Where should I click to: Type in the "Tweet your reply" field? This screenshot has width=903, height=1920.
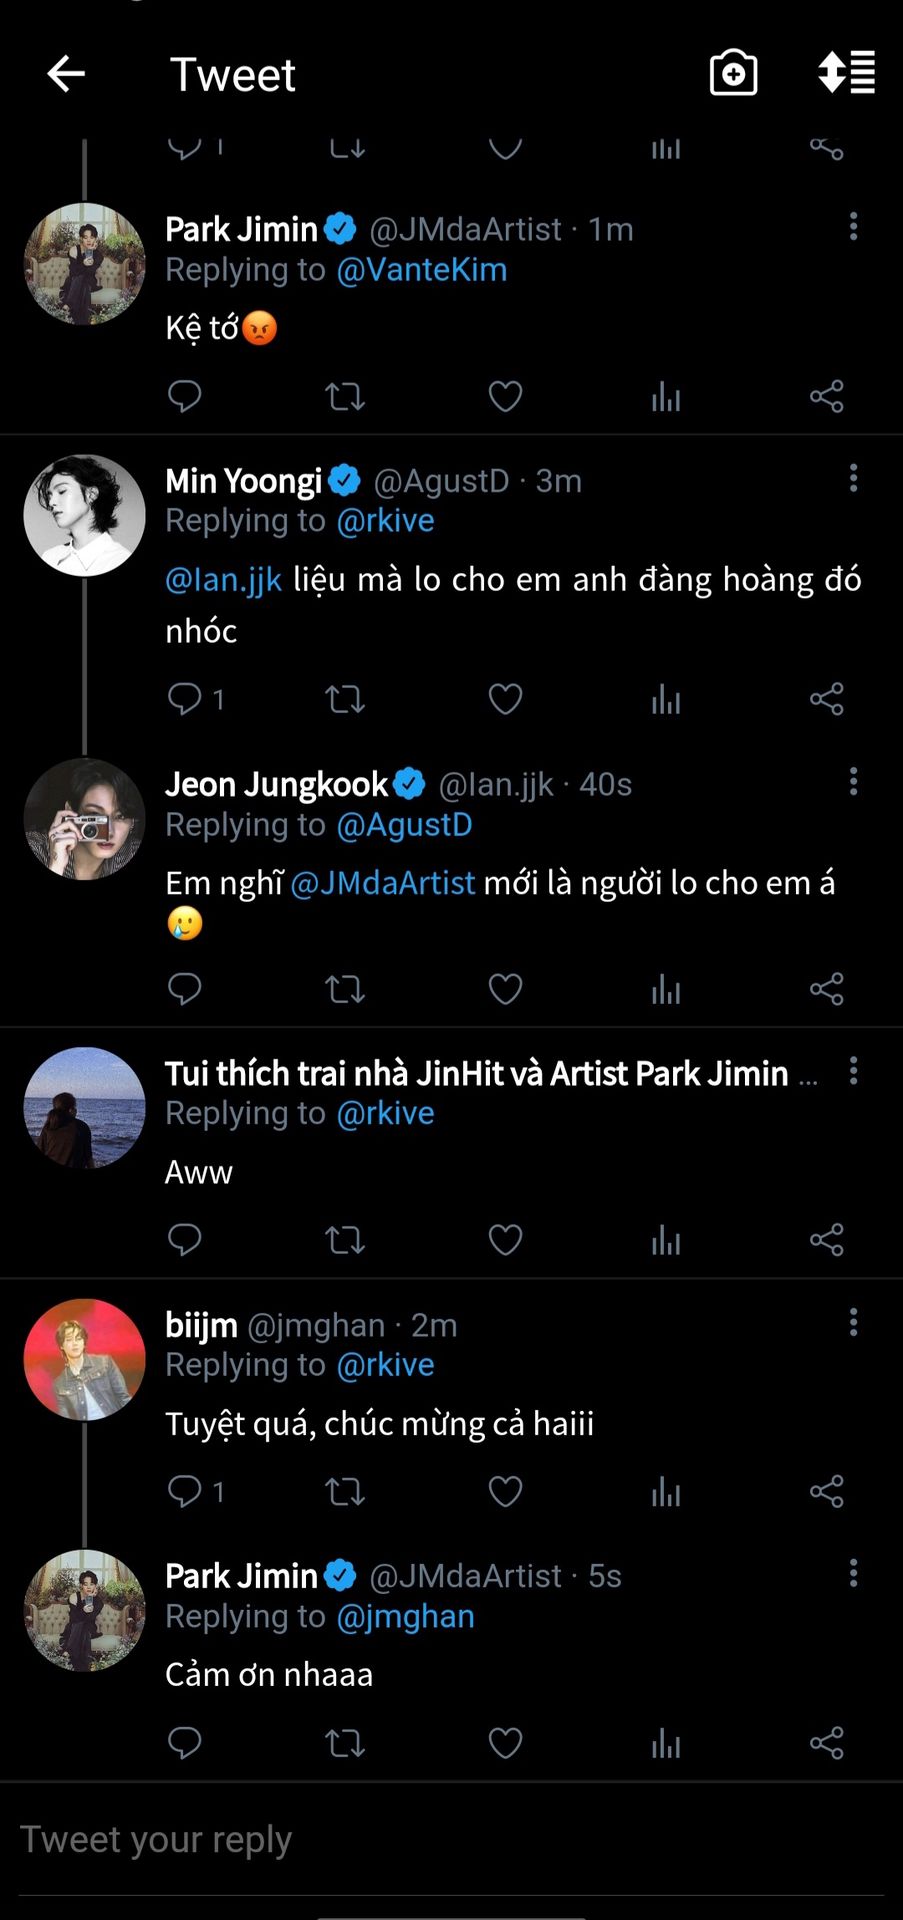tap(450, 1840)
